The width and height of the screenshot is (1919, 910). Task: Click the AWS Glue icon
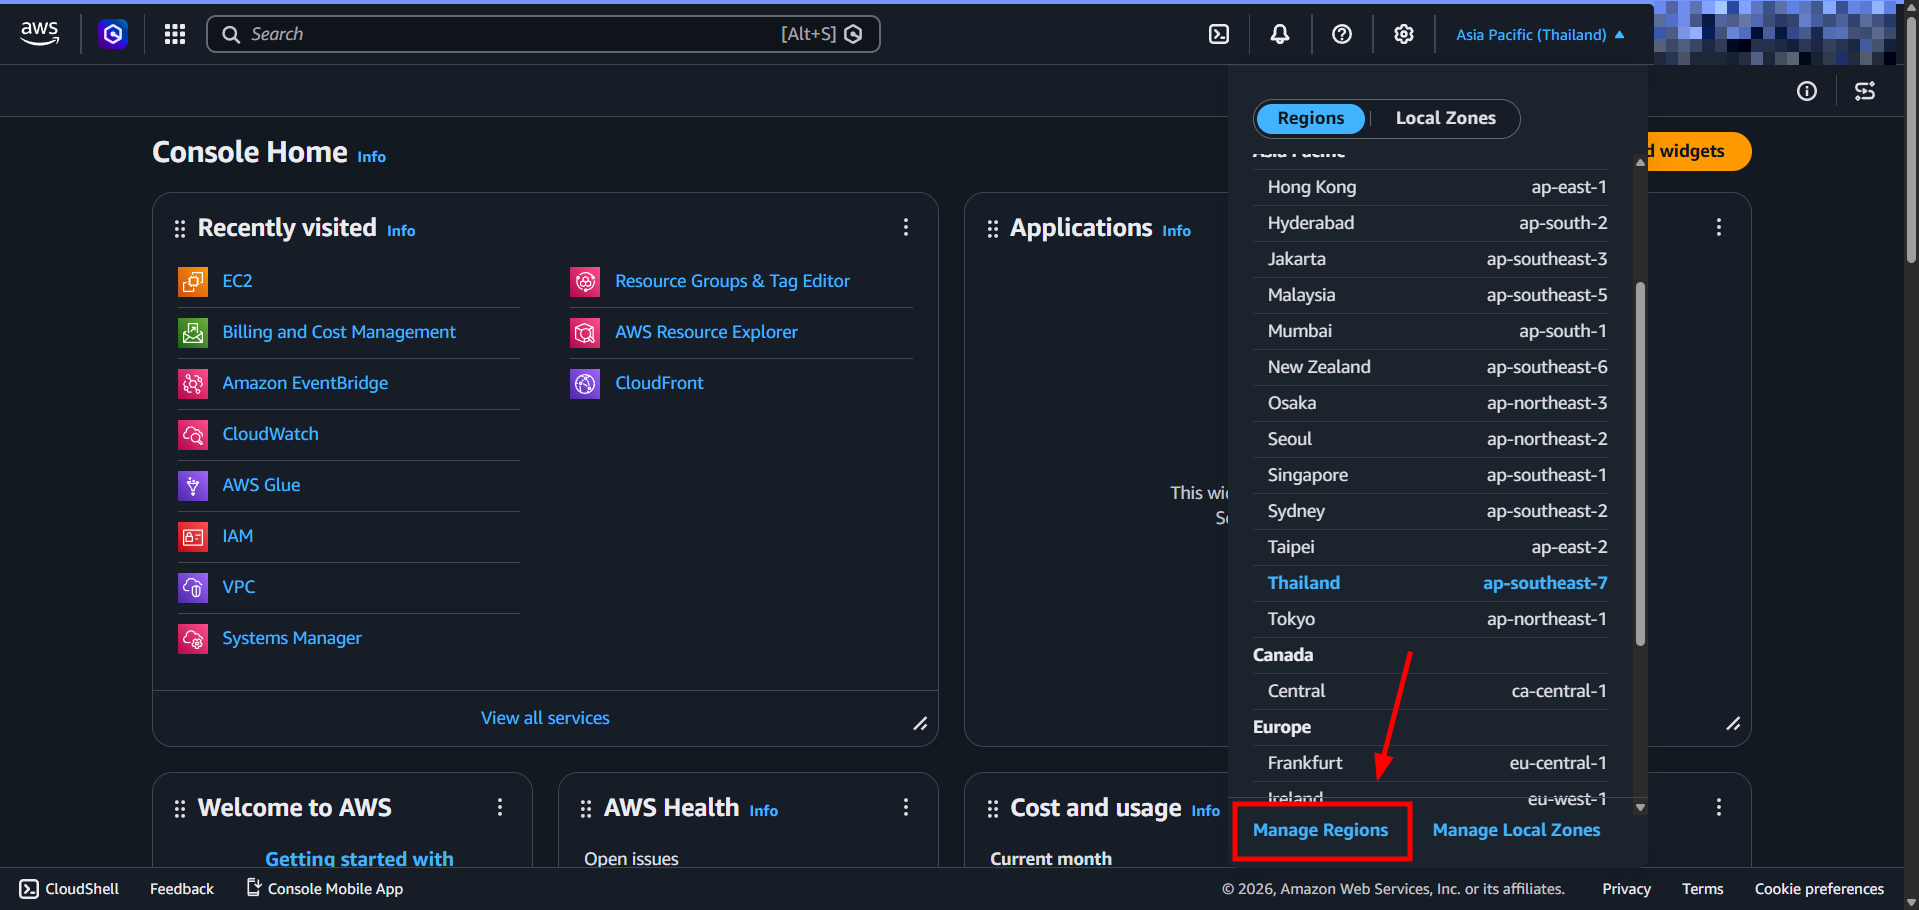point(193,485)
